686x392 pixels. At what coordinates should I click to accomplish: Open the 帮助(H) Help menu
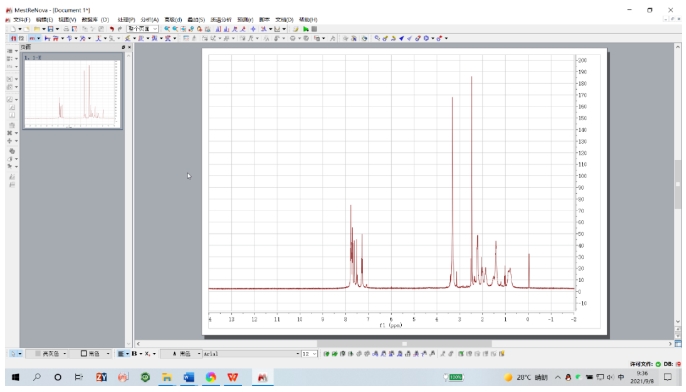coord(308,20)
